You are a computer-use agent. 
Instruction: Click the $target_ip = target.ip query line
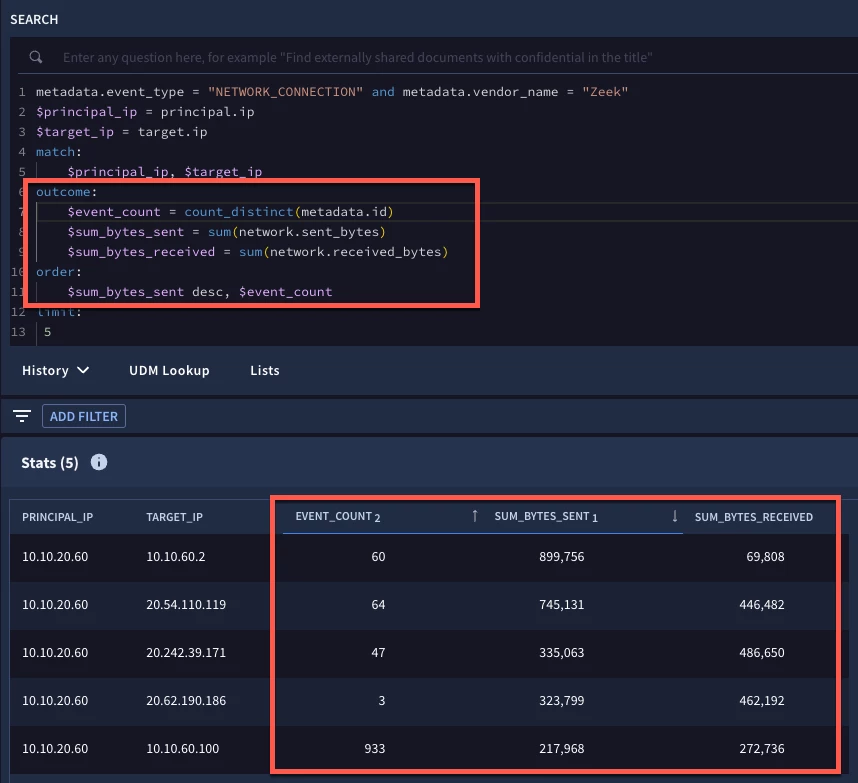pos(121,132)
